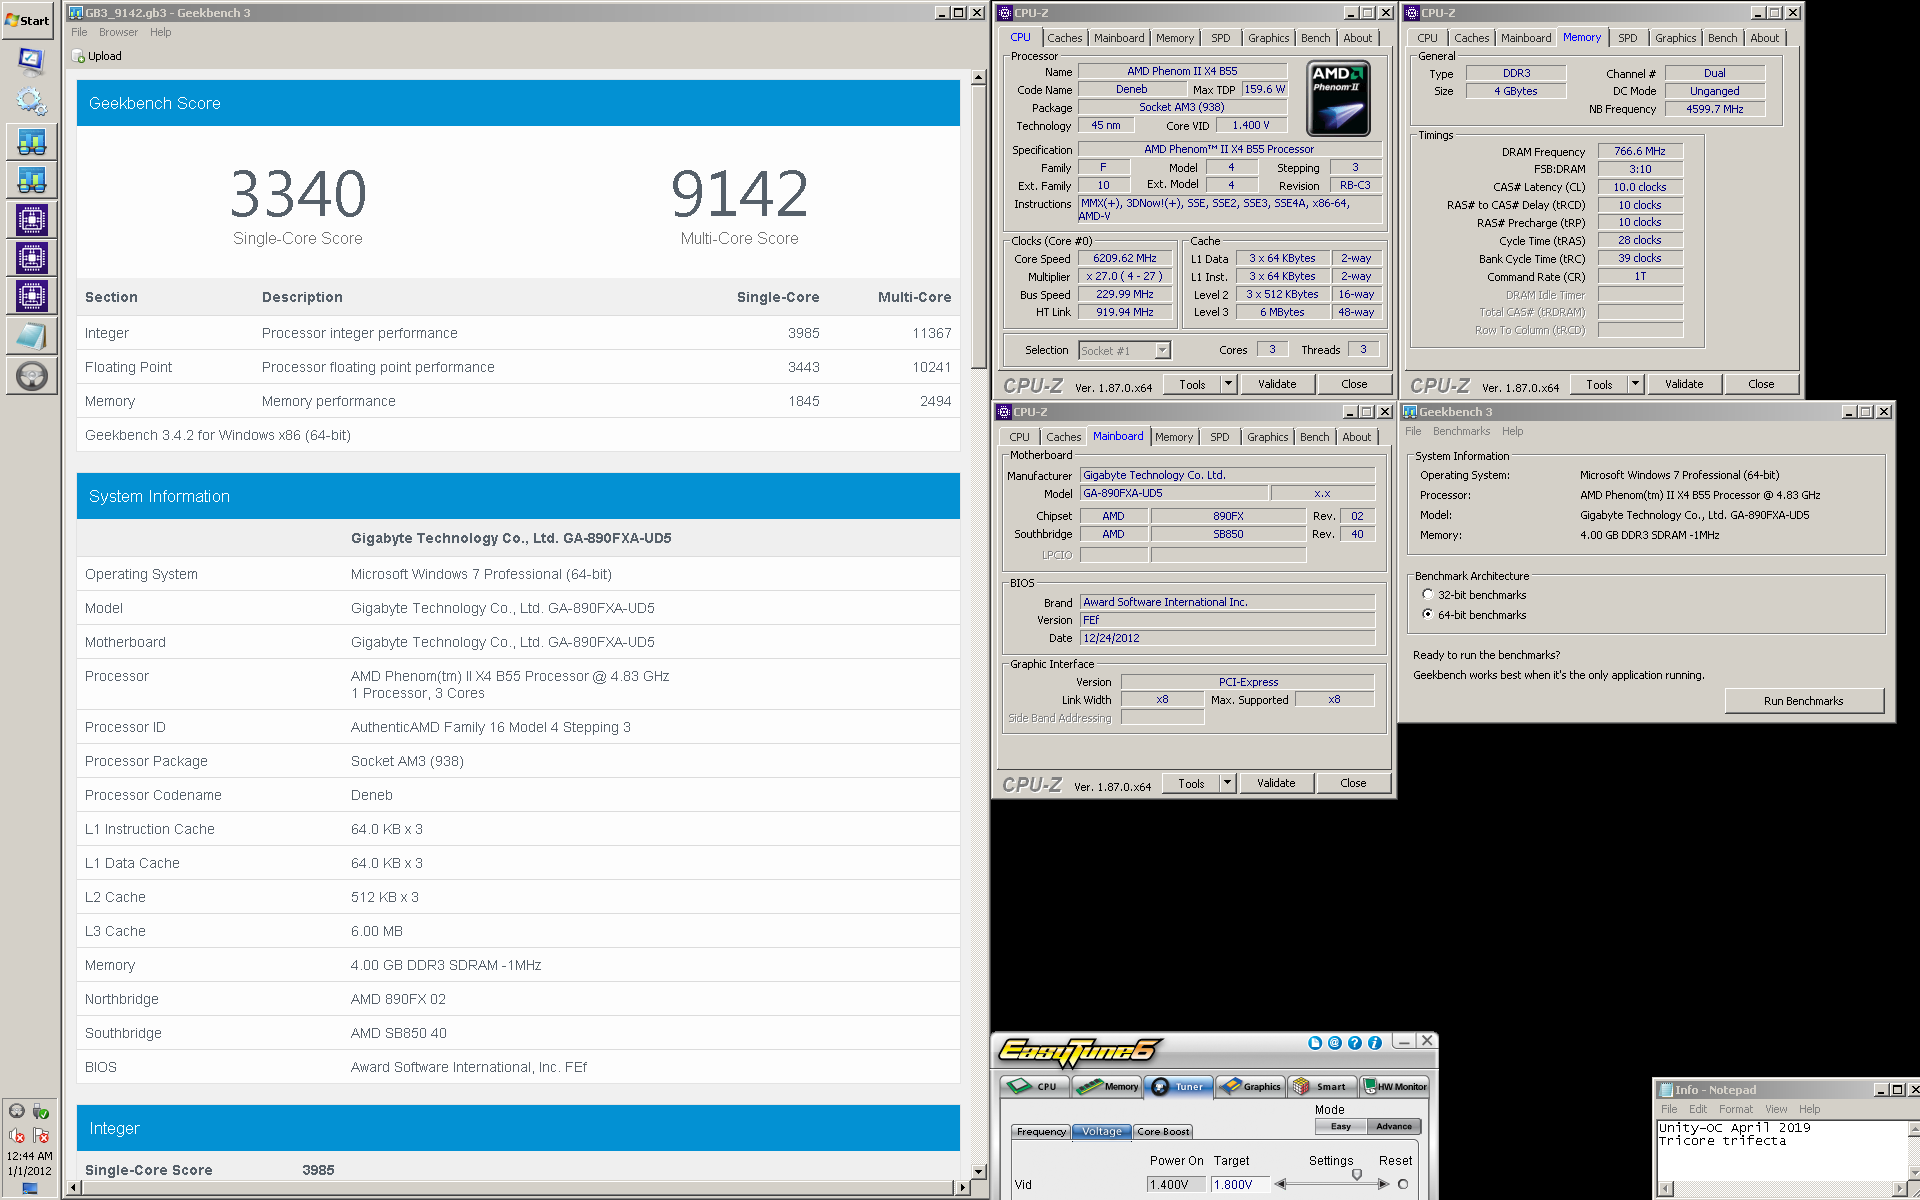Screen dimensions: 1920x1200
Task: Click Geekbench results vertical scrollbar thumb
Action: [979, 229]
